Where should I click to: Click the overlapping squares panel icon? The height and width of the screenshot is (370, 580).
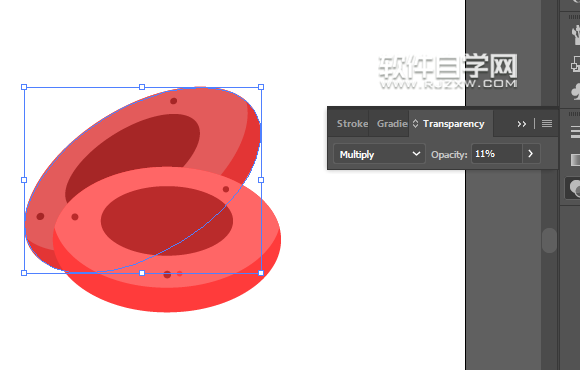tap(576, 65)
